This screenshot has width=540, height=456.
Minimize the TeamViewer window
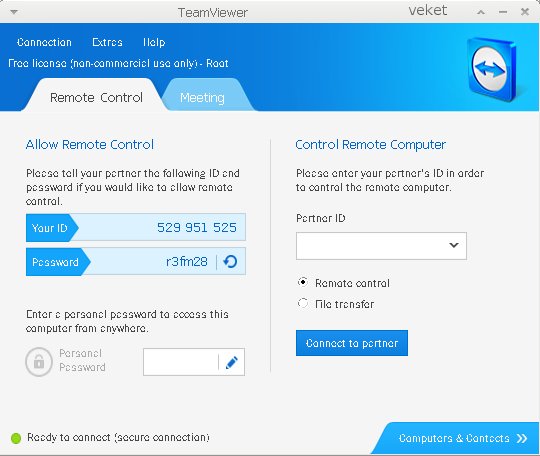click(503, 12)
